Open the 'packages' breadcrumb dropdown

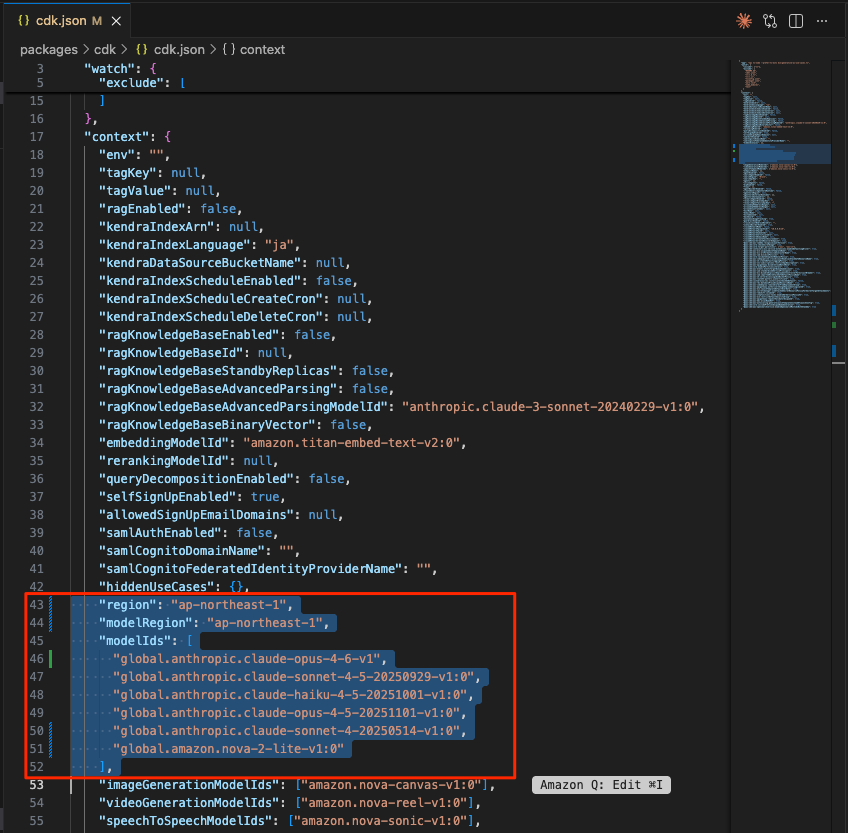48,49
